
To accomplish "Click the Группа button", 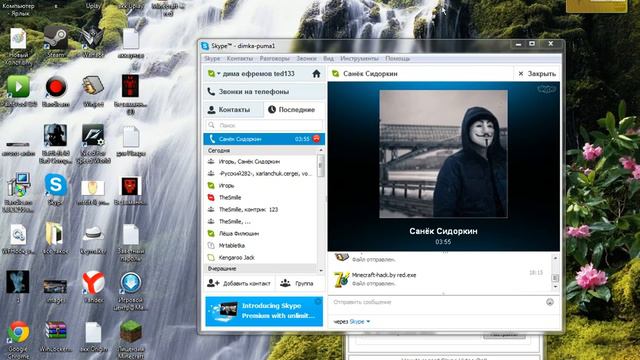I will (299, 283).
